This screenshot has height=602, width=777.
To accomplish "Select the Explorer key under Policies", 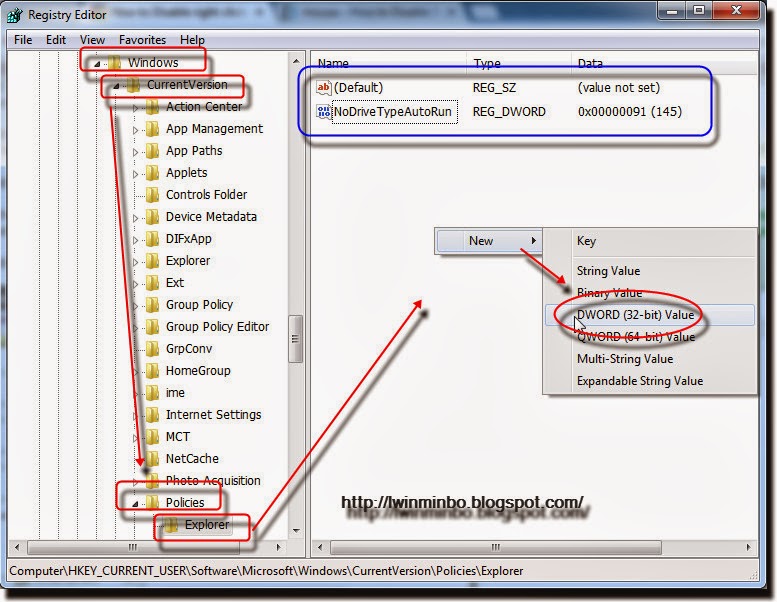I will 207,525.
